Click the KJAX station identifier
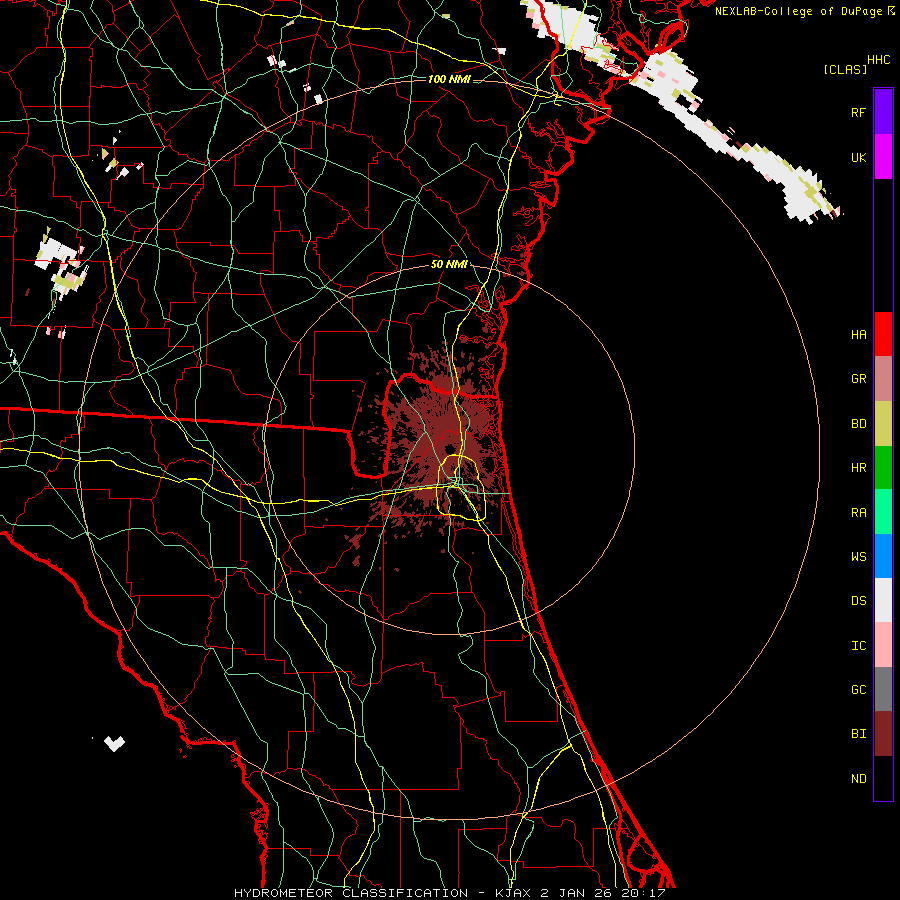Screen dimensions: 900x900 coord(515,893)
